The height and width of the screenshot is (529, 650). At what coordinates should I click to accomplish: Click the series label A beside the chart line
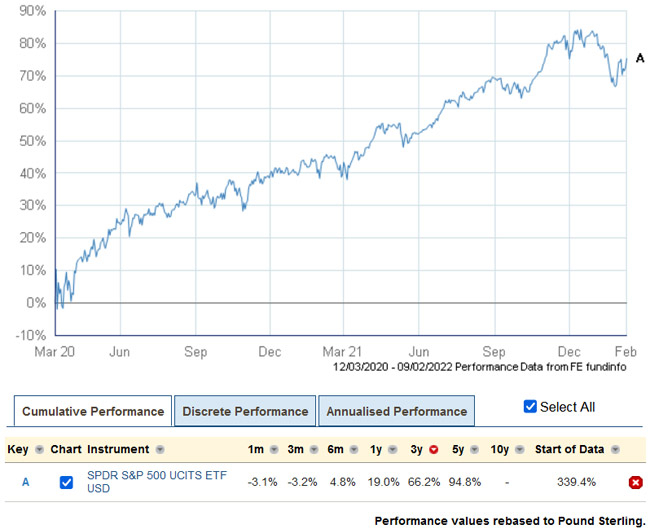point(640,58)
